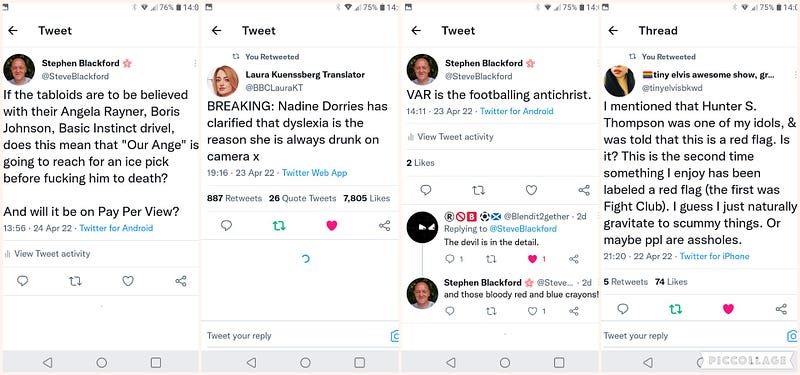The width and height of the screenshot is (800, 375).
Task: Tap Android home button on second screen
Action: pyautogui.click(x=305, y=362)
